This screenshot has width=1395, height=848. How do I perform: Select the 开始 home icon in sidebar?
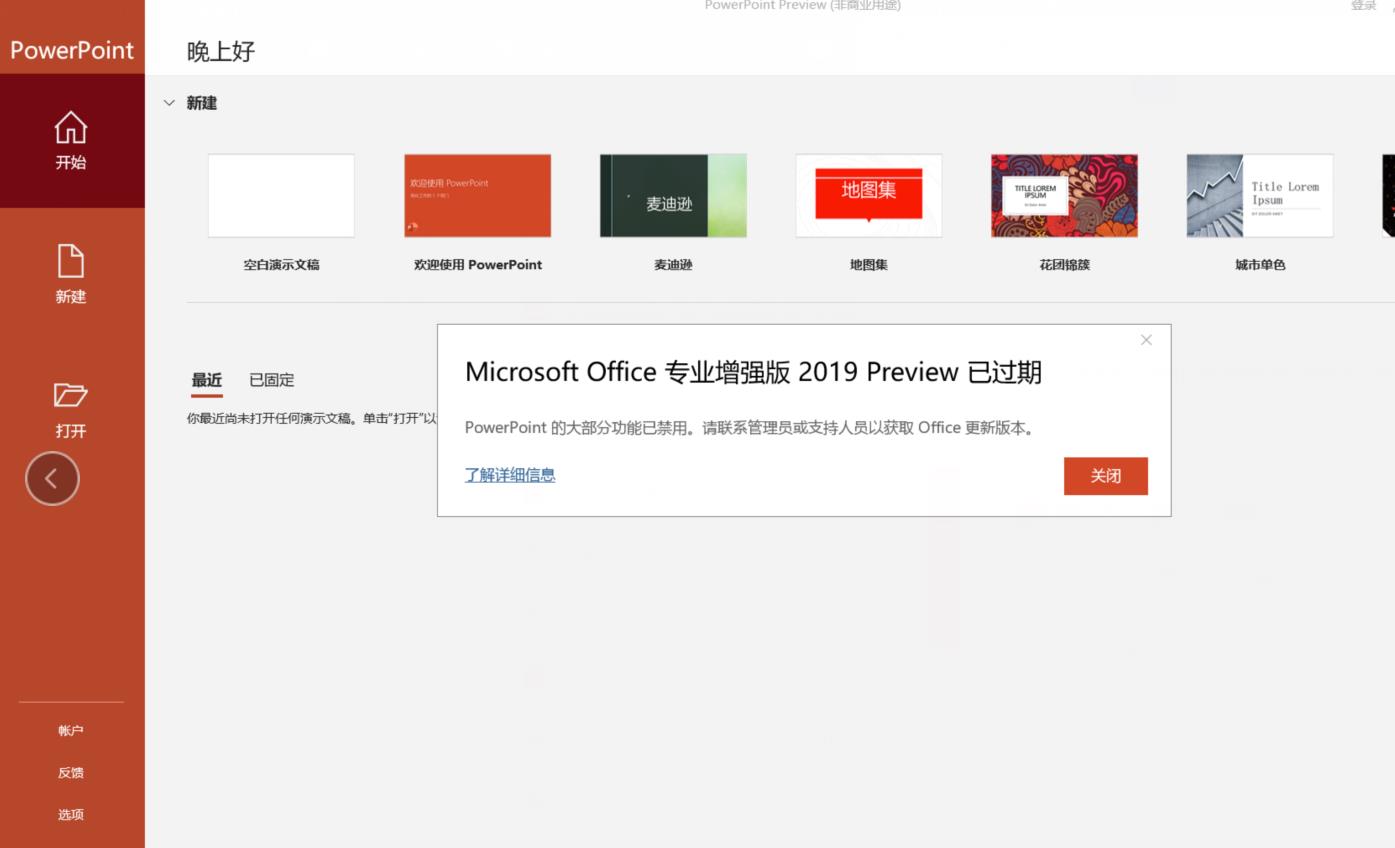[70, 140]
